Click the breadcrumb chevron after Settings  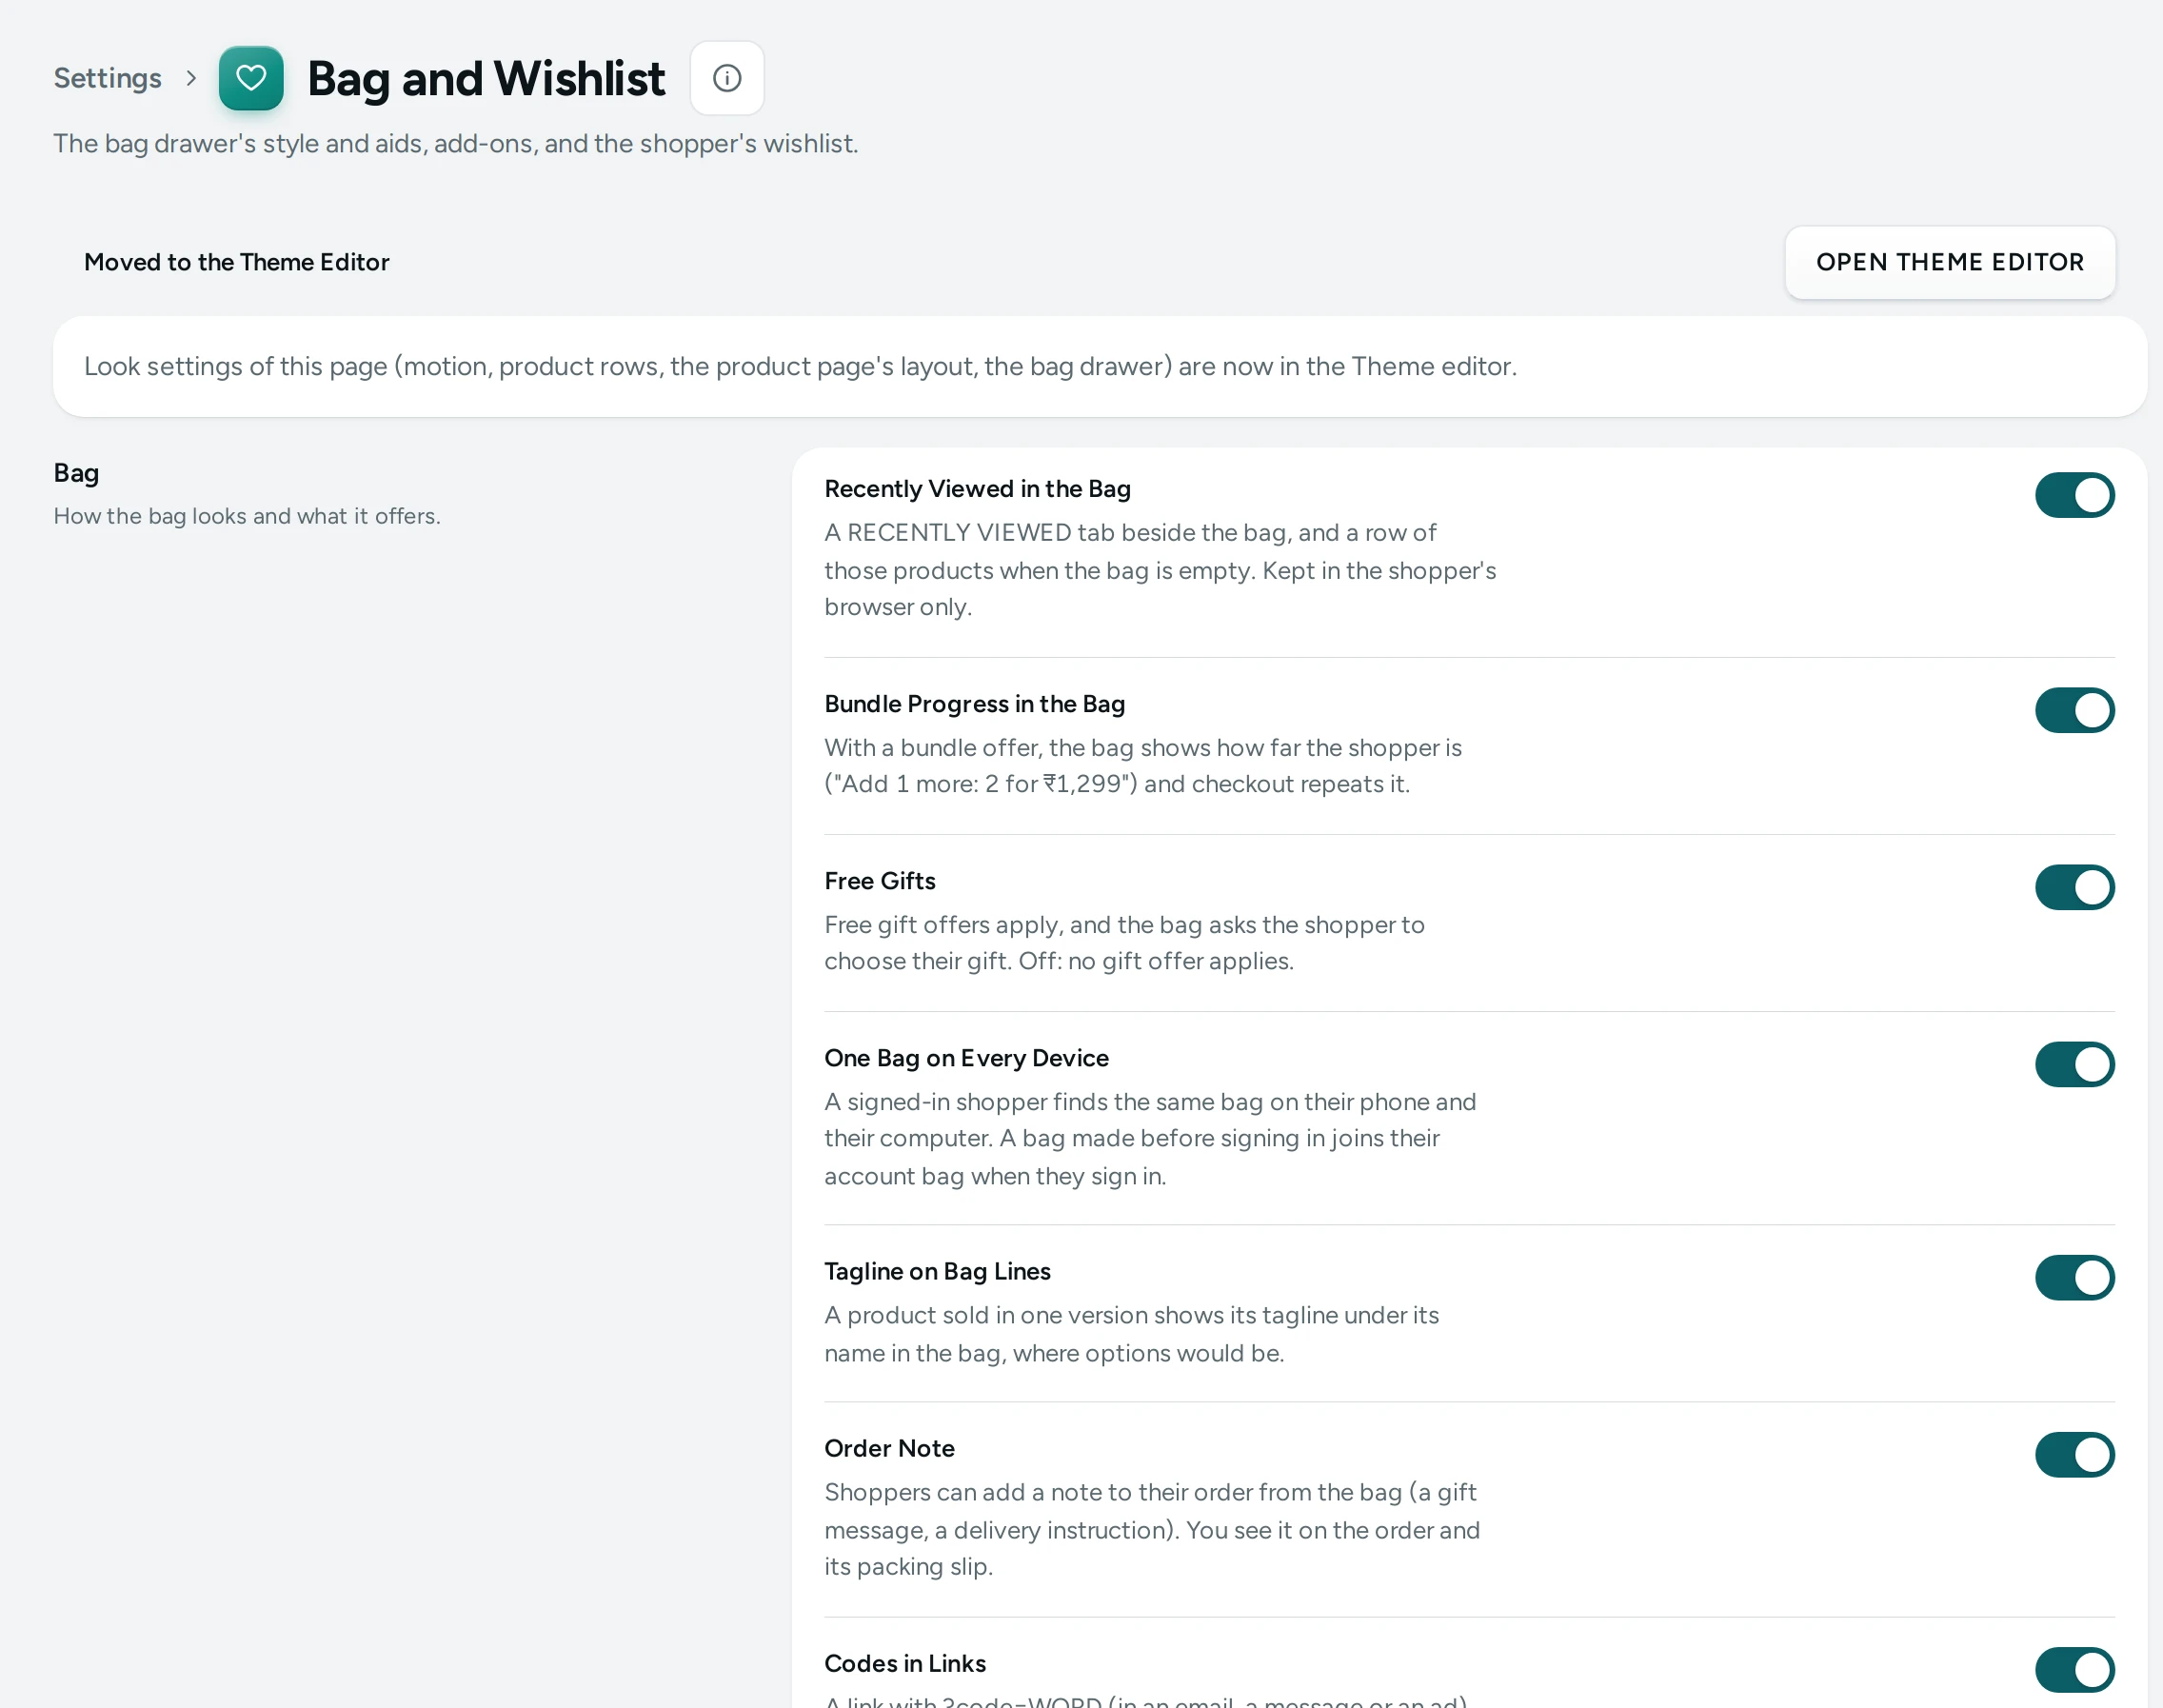point(191,78)
